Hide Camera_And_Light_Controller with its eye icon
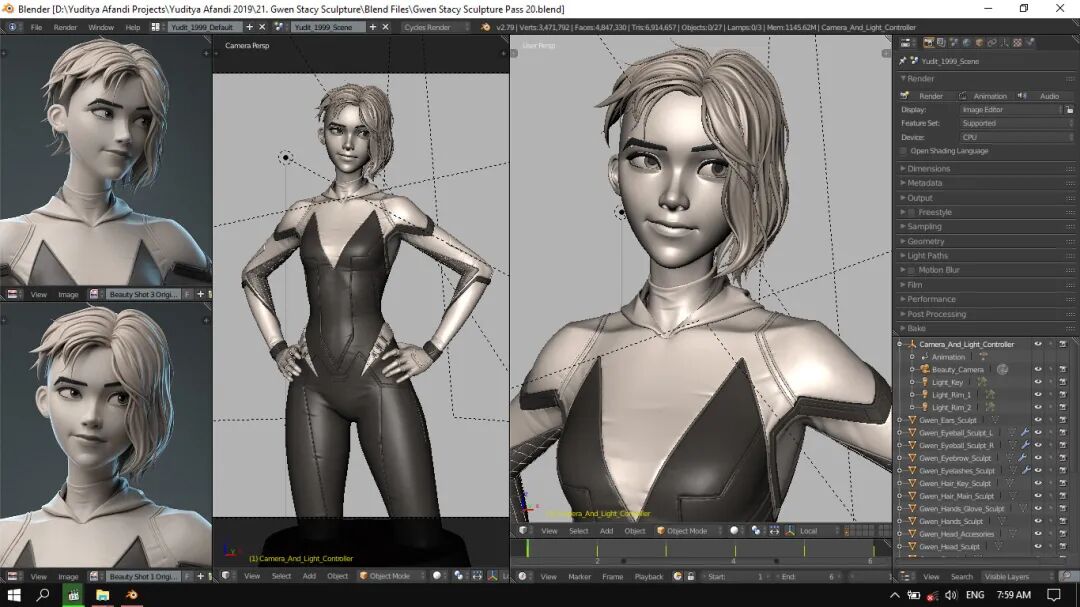This screenshot has width=1080, height=607. coord(1038,344)
